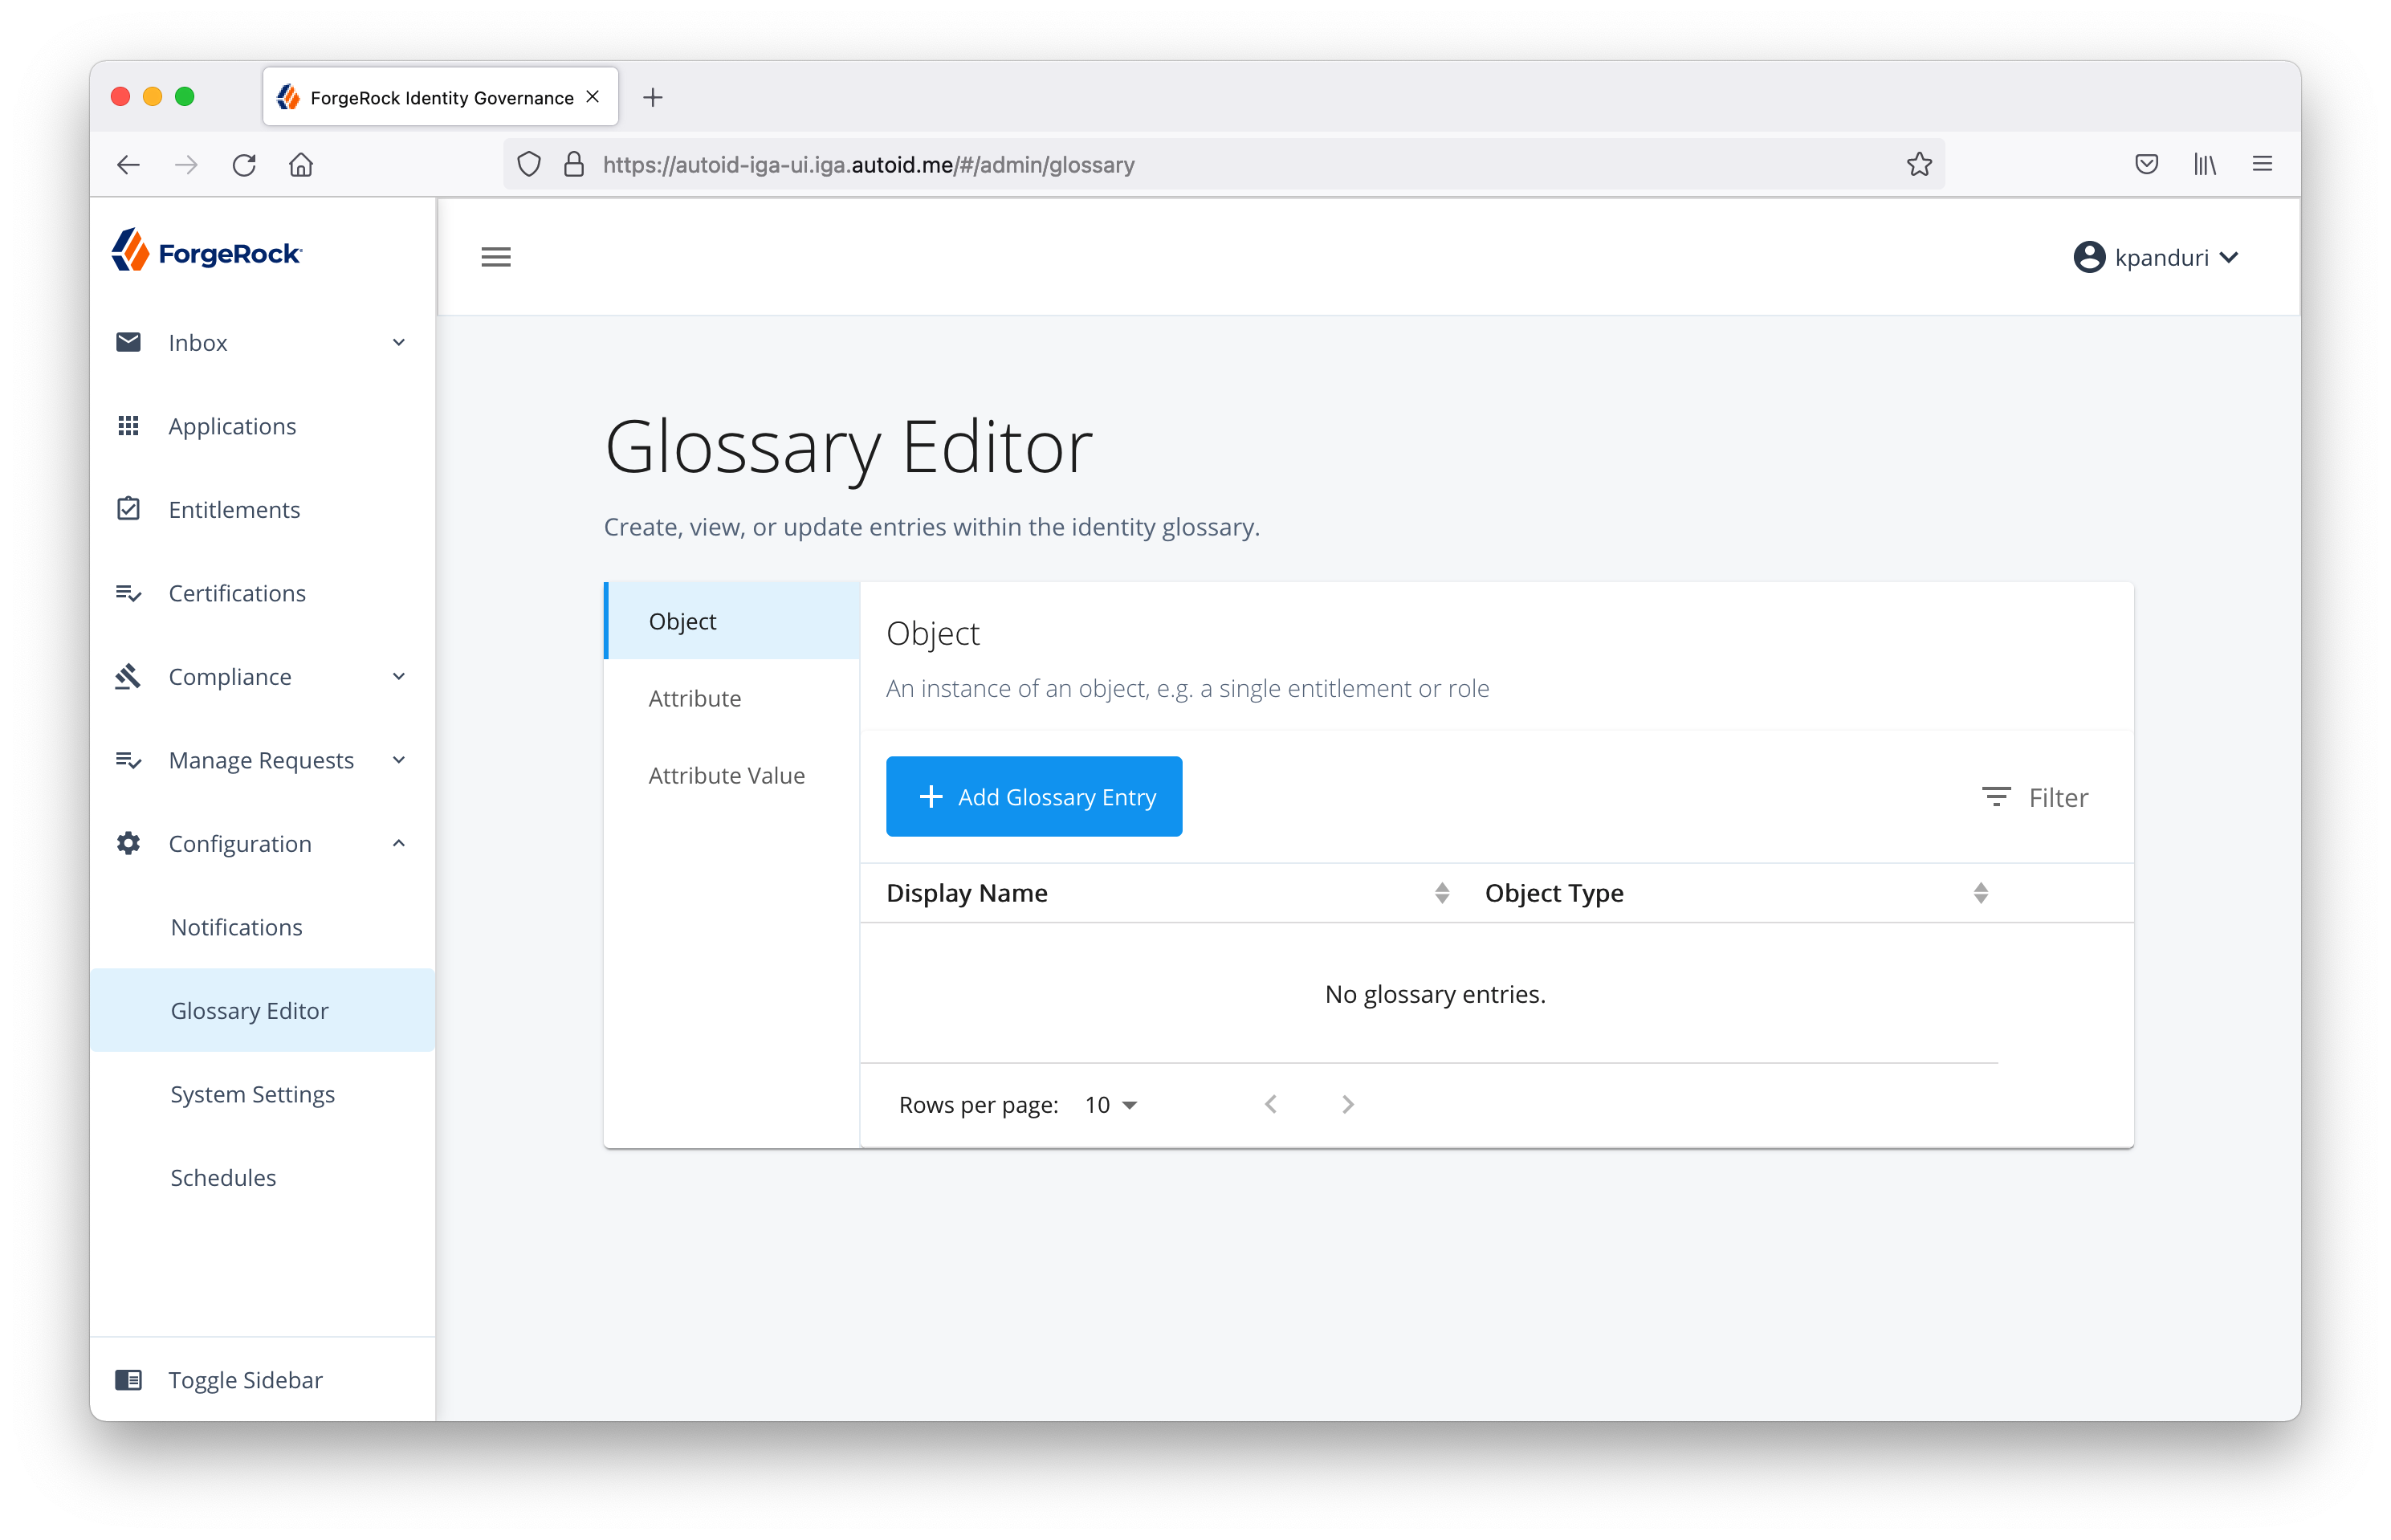Switch to the Attribute tab

(x=695, y=698)
